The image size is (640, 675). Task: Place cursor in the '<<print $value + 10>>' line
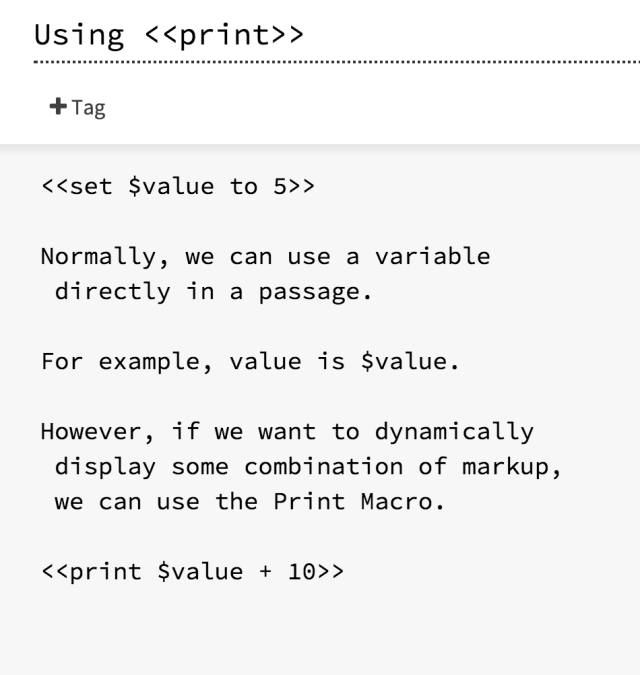pos(193,572)
